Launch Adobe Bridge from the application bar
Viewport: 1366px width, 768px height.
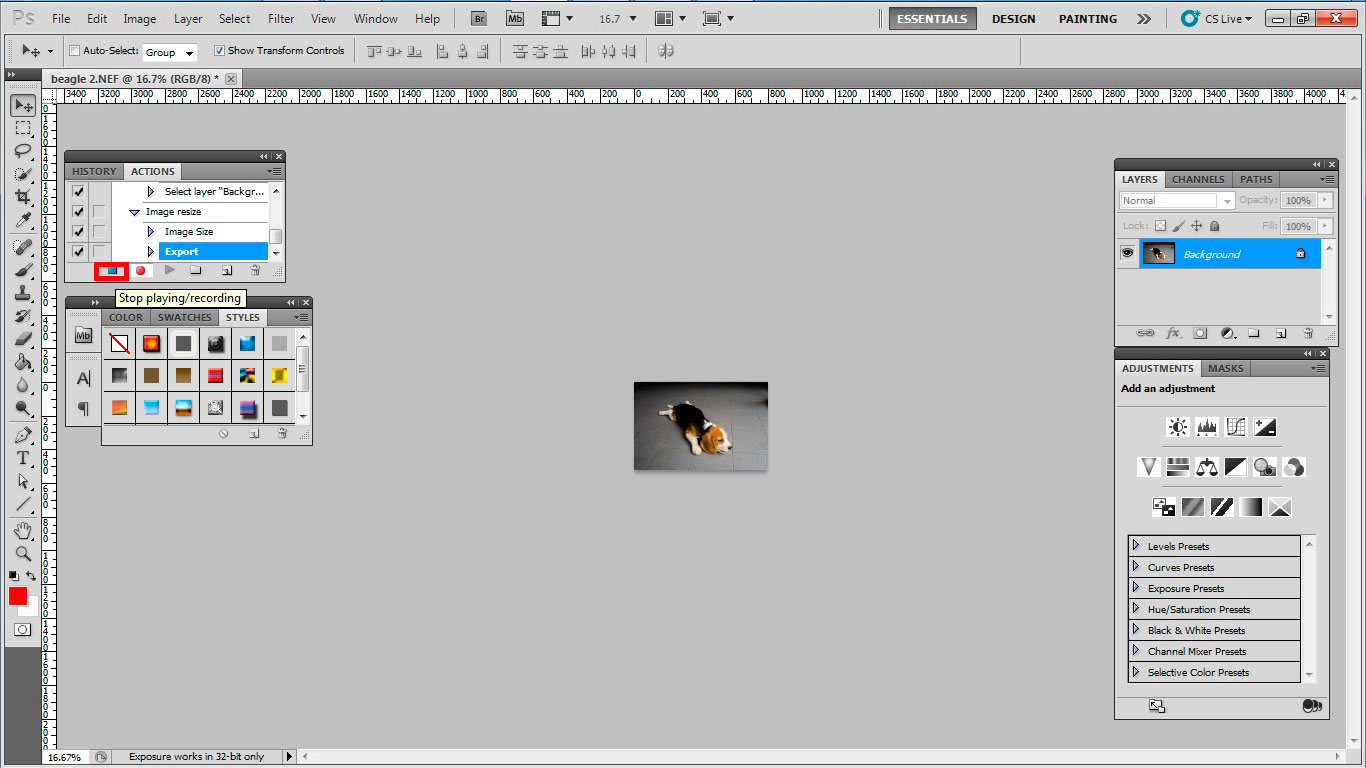click(x=478, y=17)
